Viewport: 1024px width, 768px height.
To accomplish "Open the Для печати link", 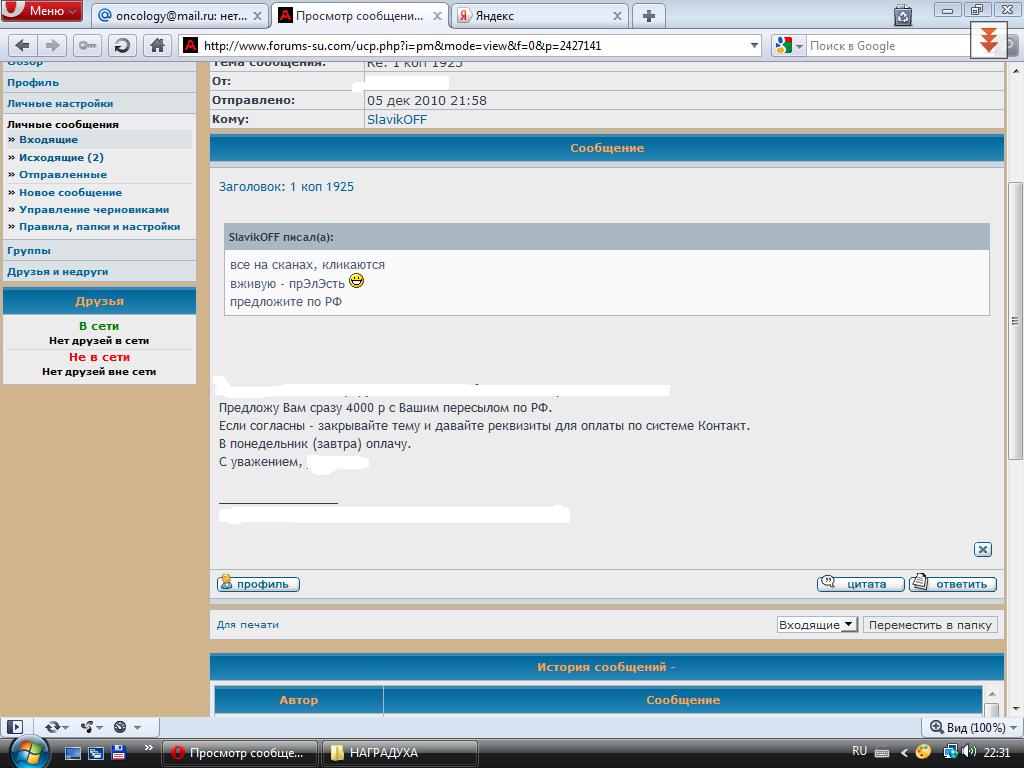I will click(248, 624).
